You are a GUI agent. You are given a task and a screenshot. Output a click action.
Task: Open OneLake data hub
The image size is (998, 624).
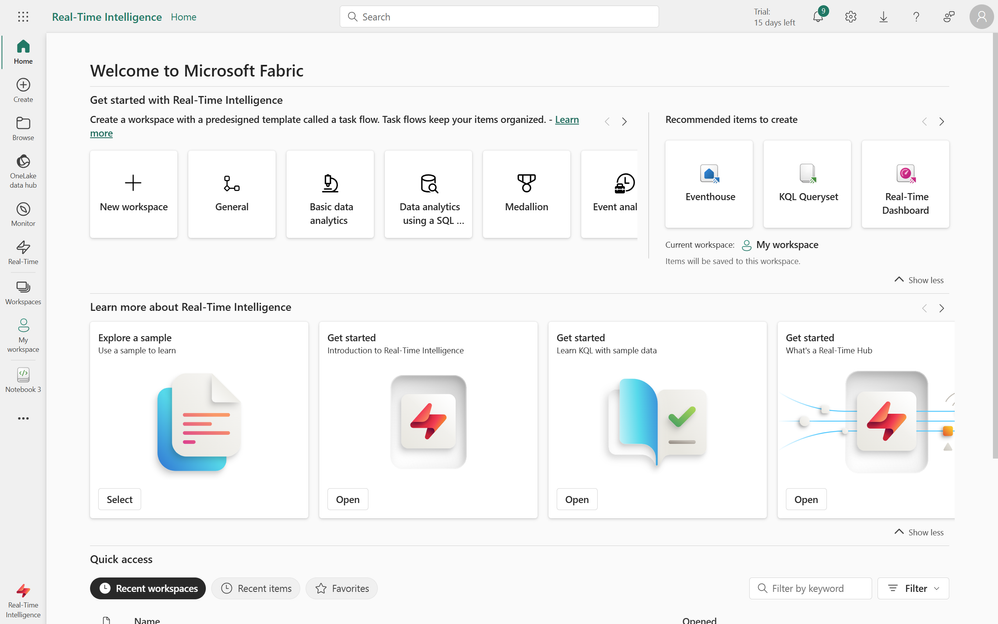23,171
